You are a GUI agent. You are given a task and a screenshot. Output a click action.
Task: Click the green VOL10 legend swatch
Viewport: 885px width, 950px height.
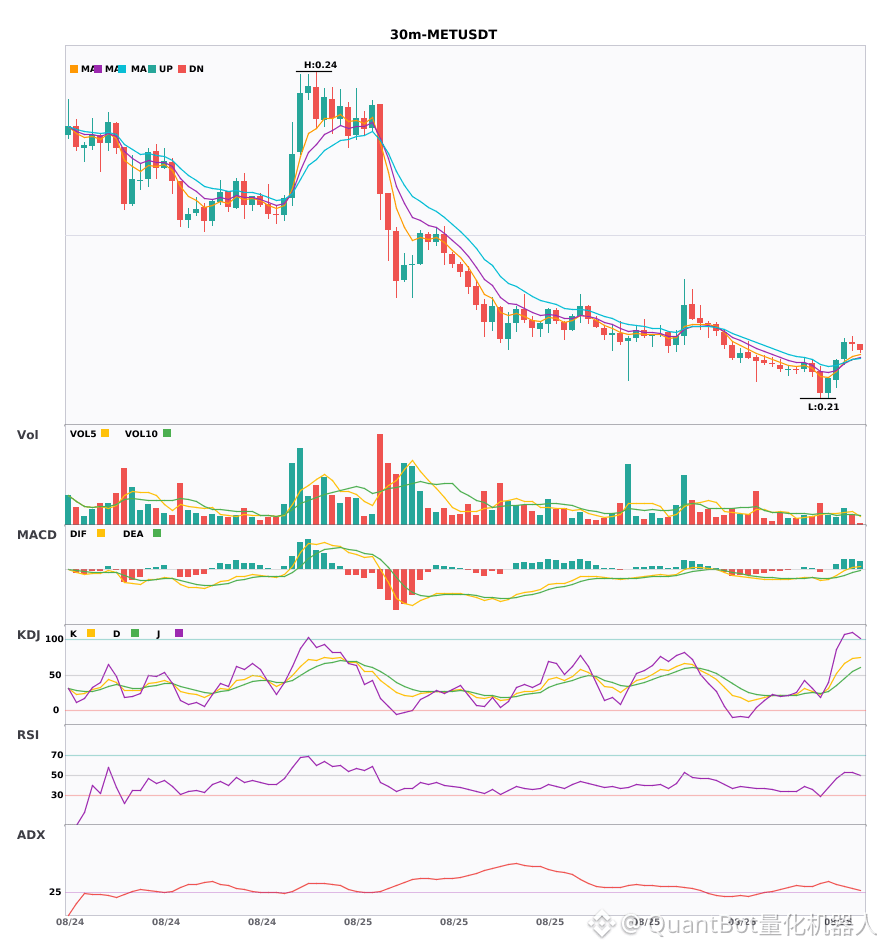pos(167,433)
